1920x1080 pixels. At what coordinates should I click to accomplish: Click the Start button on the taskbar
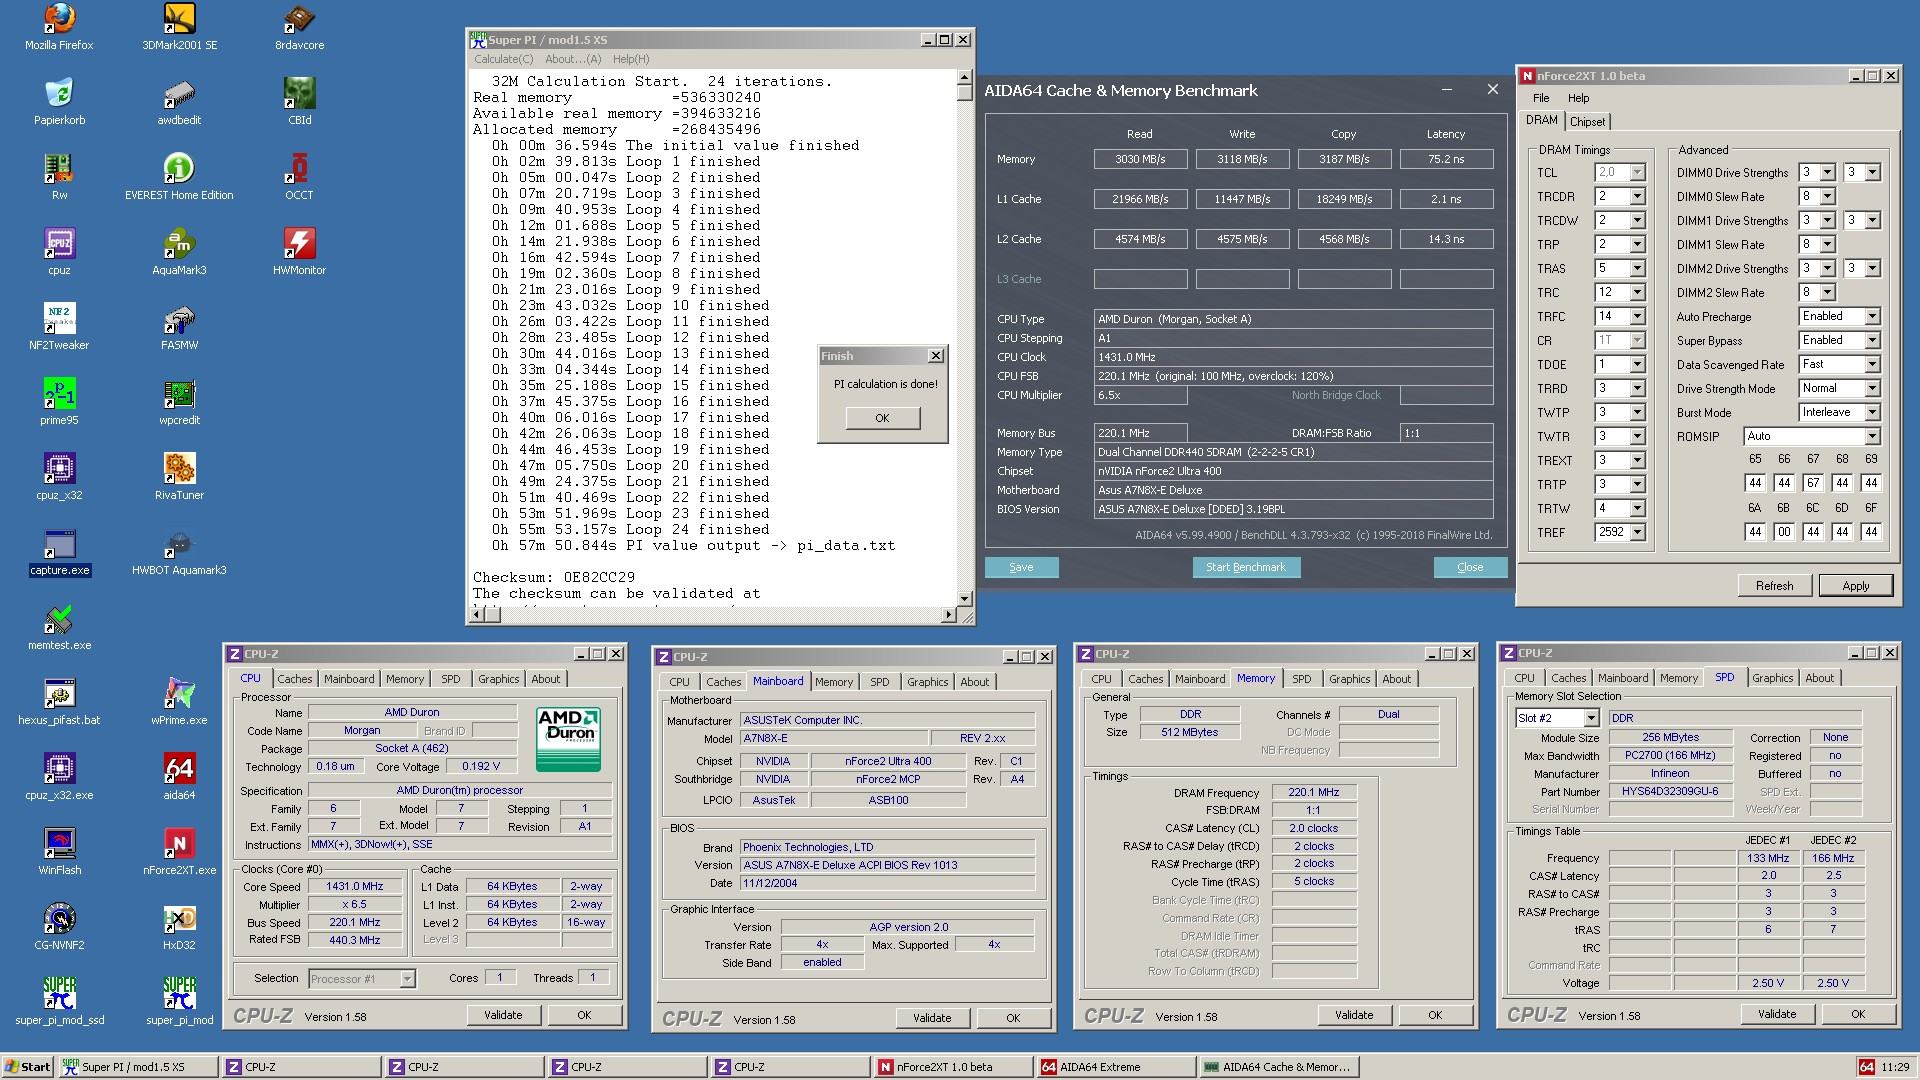click(x=27, y=1067)
